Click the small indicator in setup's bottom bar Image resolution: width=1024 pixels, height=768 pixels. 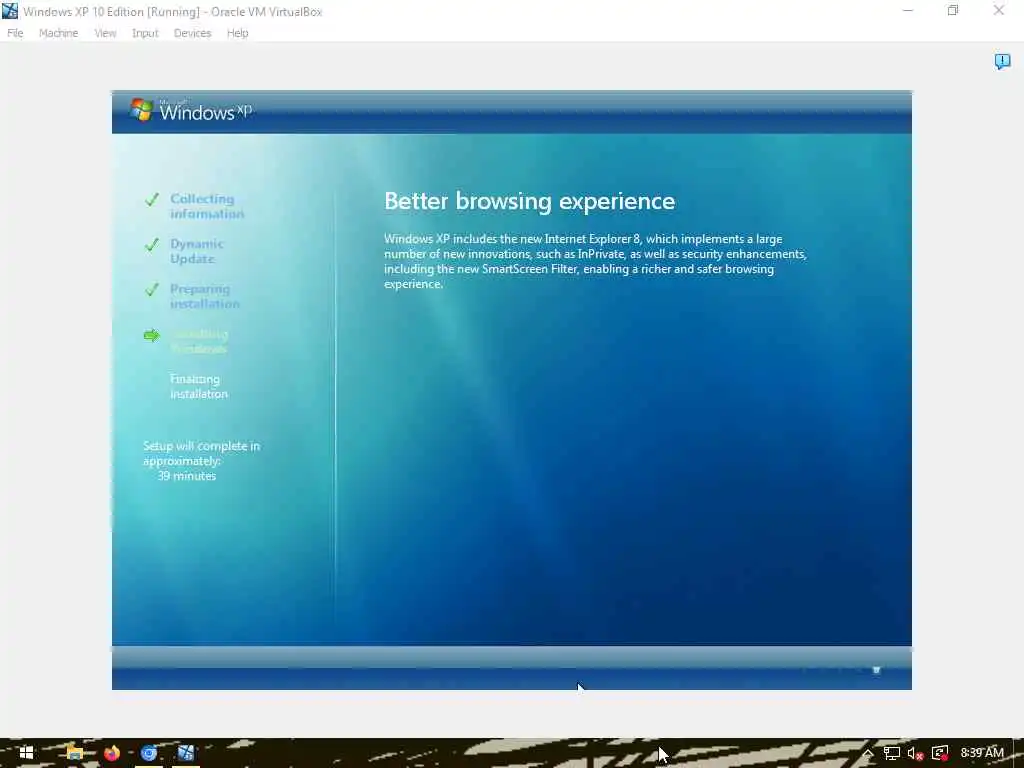876,670
